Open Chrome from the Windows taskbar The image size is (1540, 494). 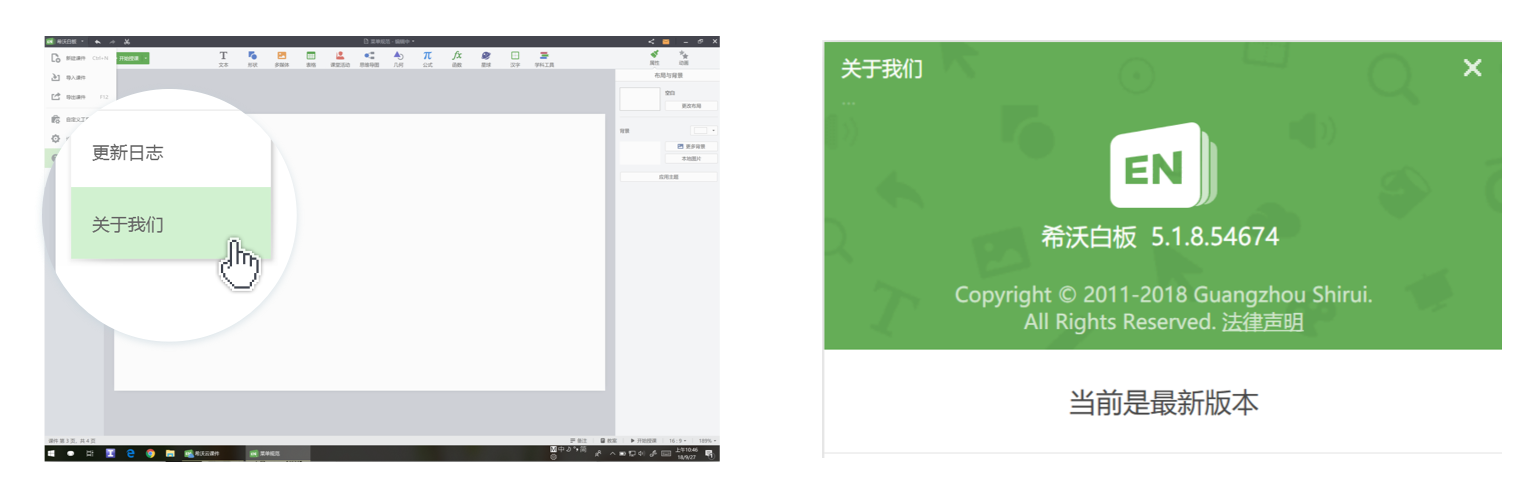(150, 453)
